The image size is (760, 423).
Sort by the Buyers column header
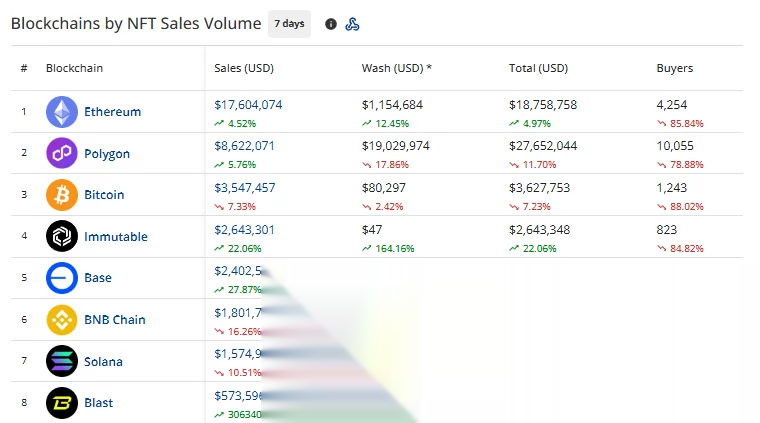point(675,68)
